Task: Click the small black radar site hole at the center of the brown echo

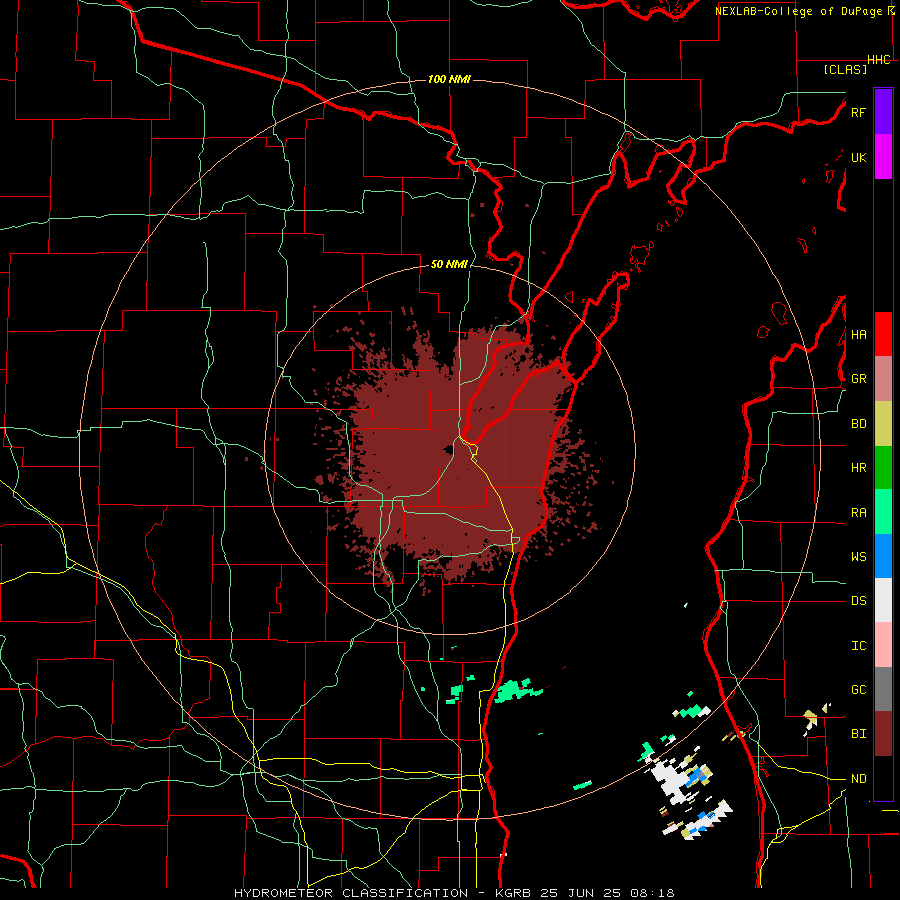Action: click(449, 449)
